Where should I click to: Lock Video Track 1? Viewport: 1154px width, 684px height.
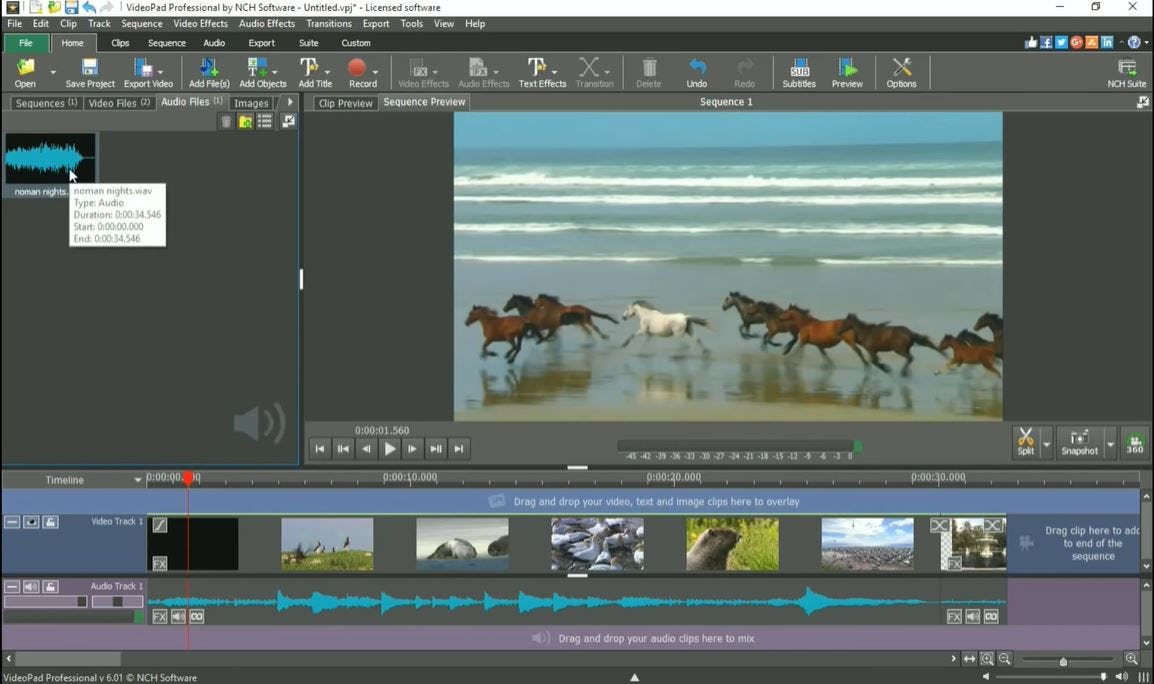click(x=49, y=521)
